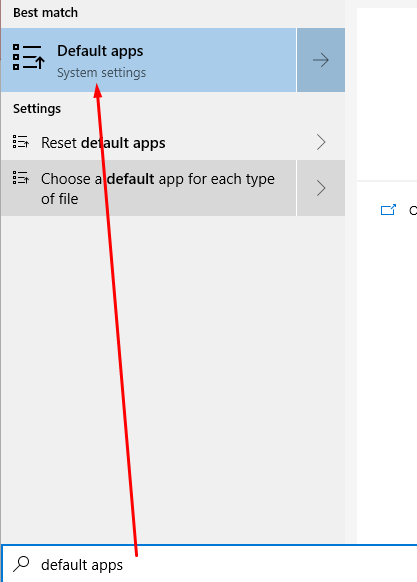Expand the chevron for Choose a default app entry

coord(321,188)
